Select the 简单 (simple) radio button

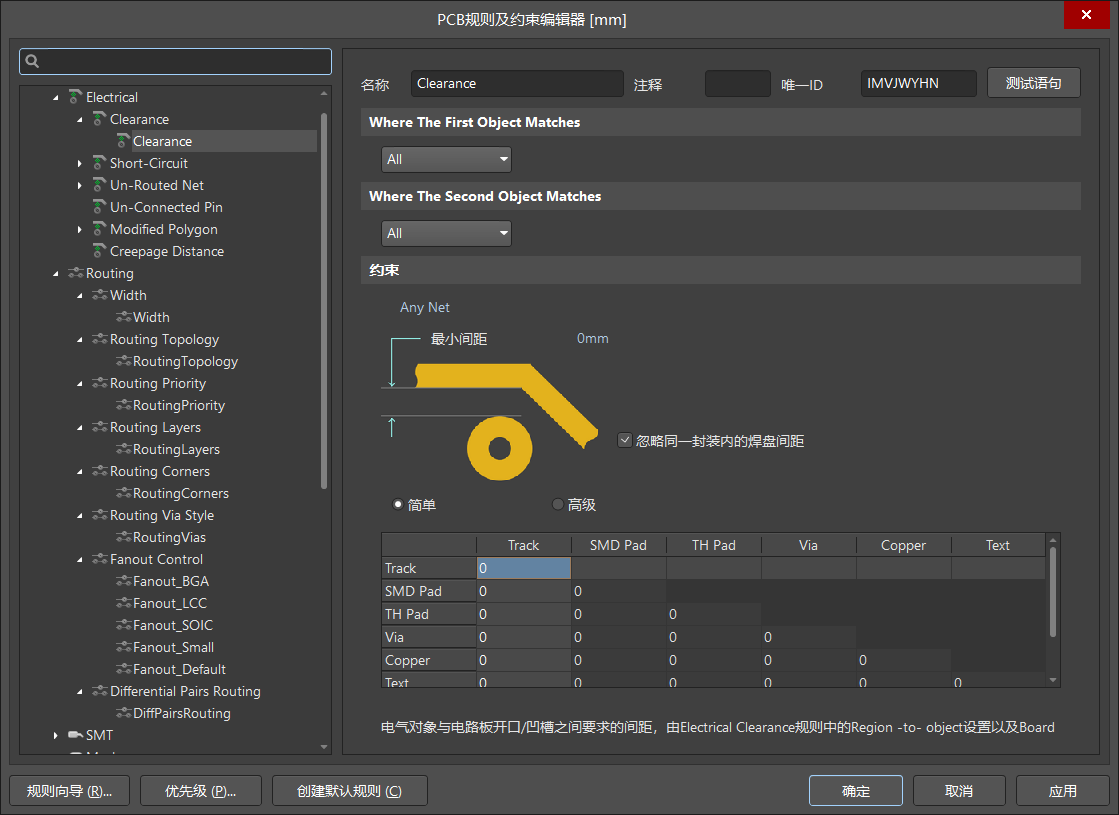tap(398, 505)
